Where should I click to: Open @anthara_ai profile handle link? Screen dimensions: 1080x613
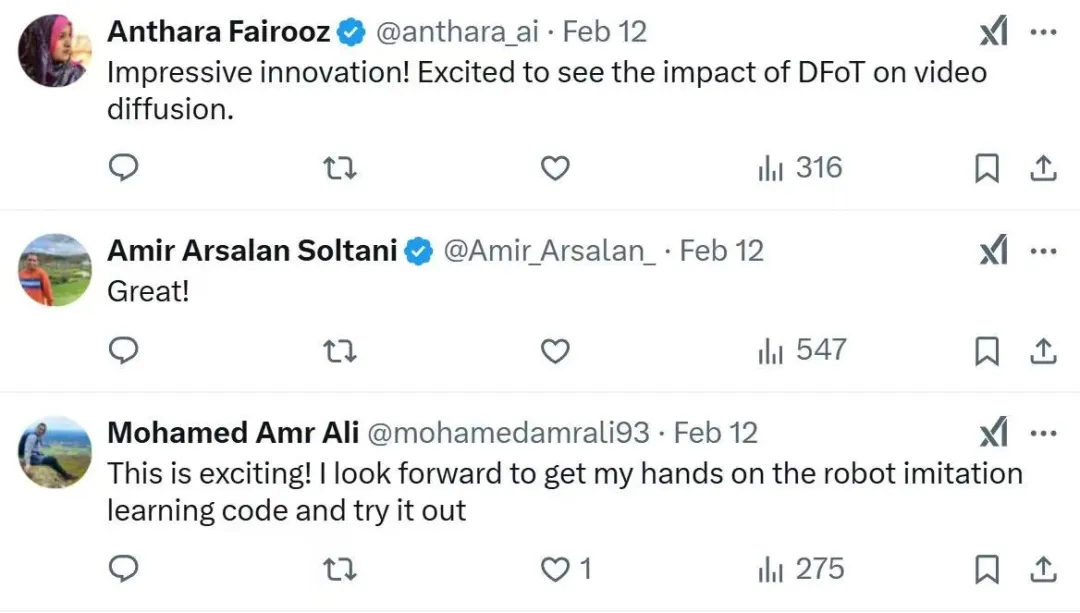pos(456,32)
